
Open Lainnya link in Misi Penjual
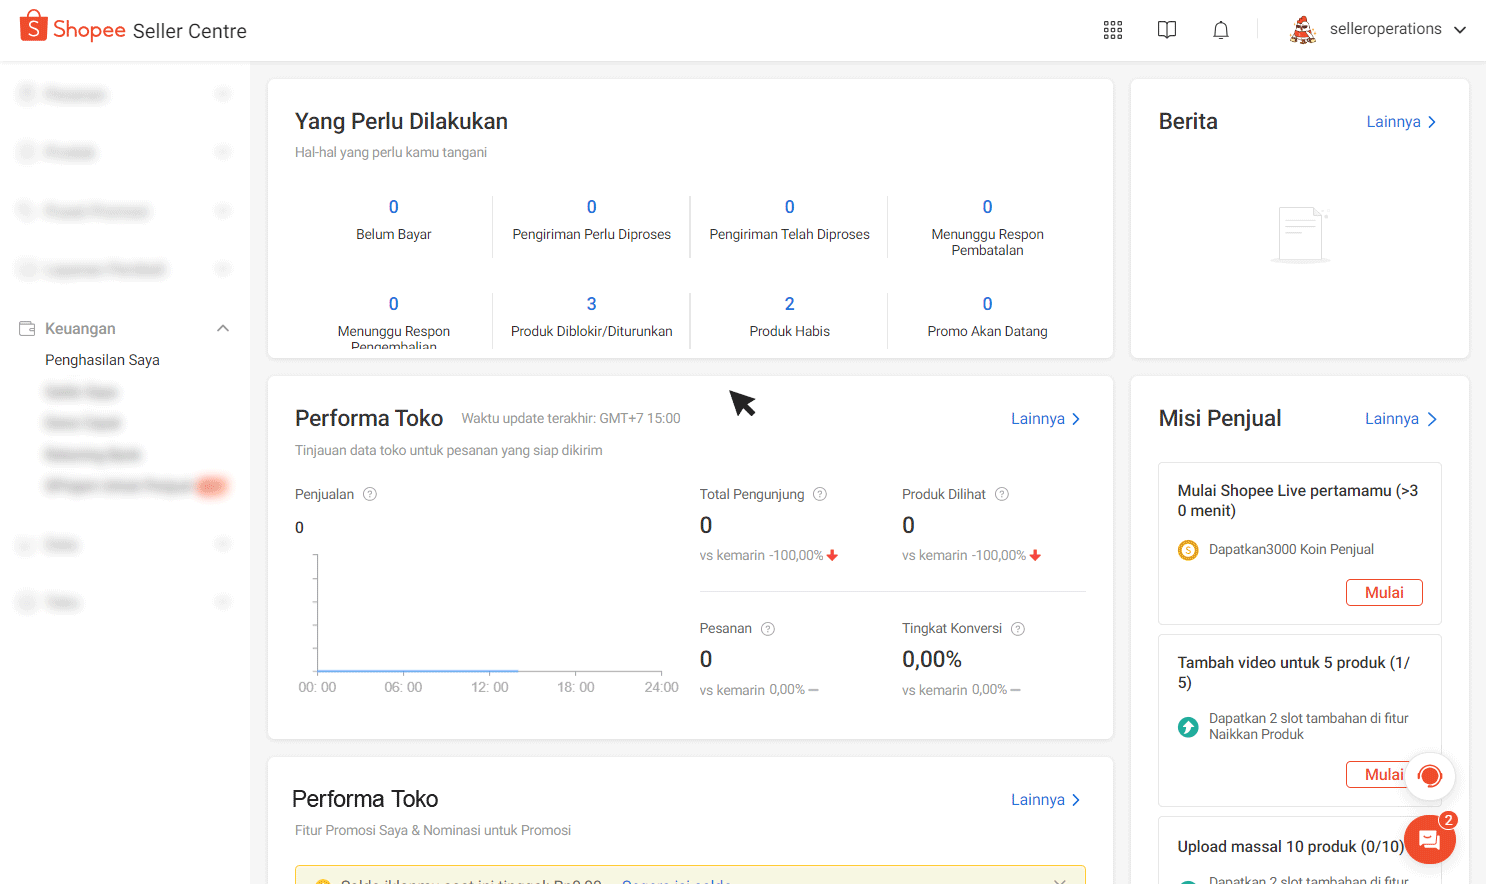point(1400,419)
